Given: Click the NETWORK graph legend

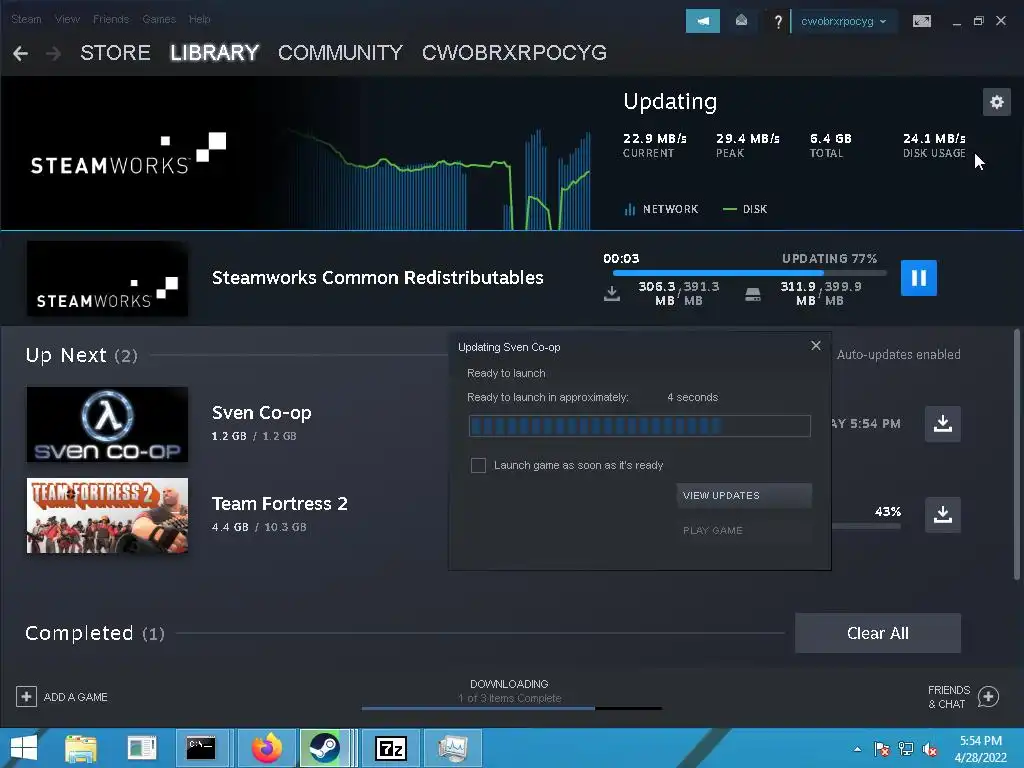Looking at the screenshot, I should coord(661,209).
